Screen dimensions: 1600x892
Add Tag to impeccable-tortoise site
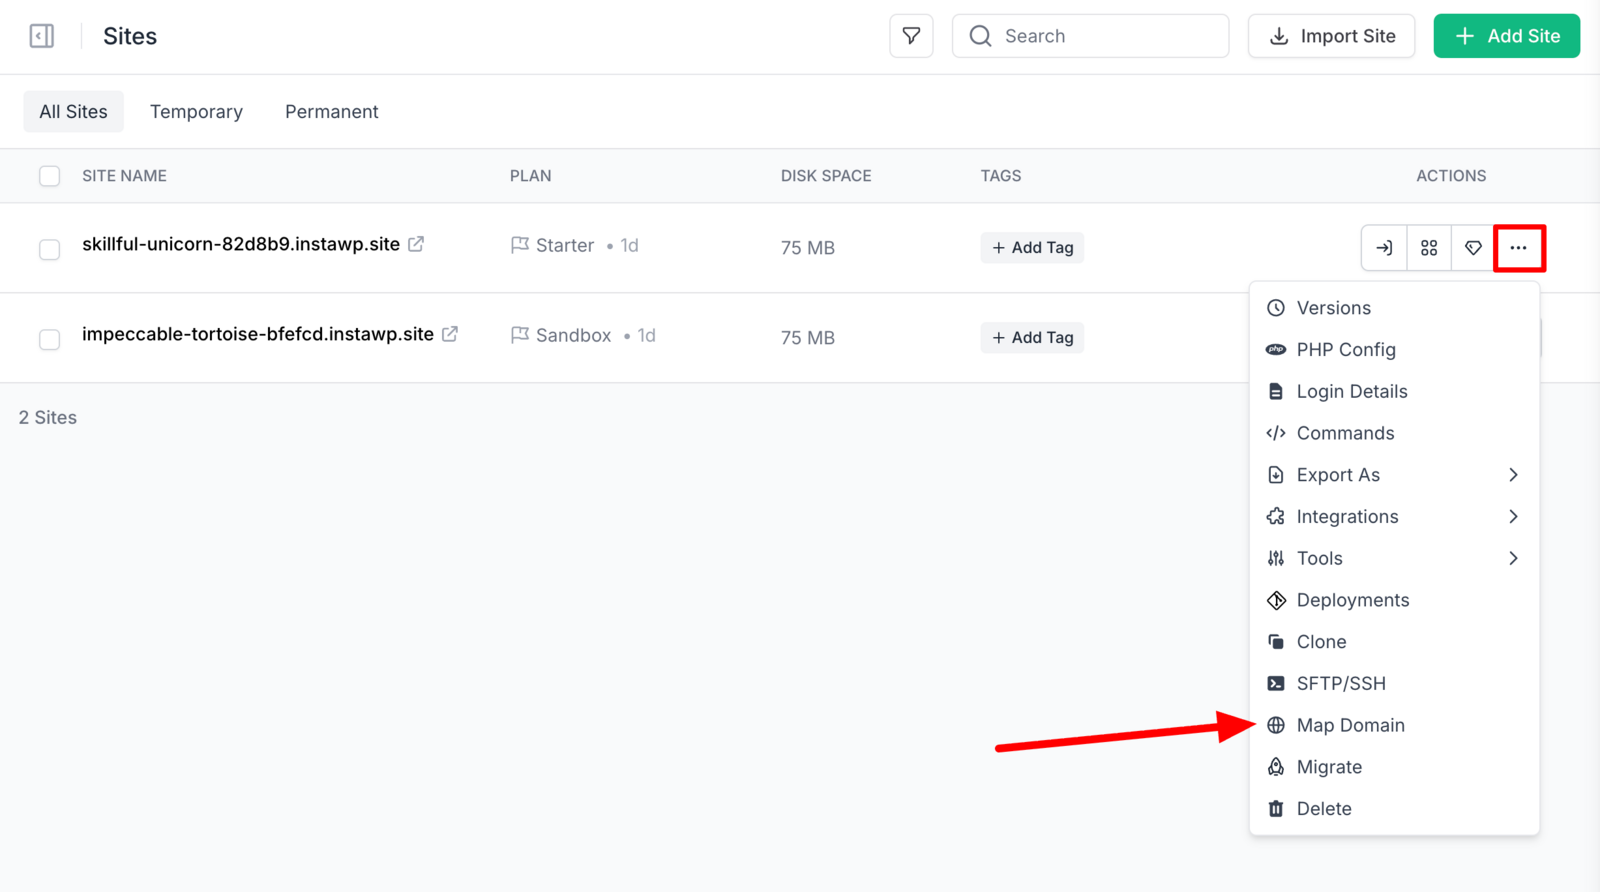(x=1032, y=338)
